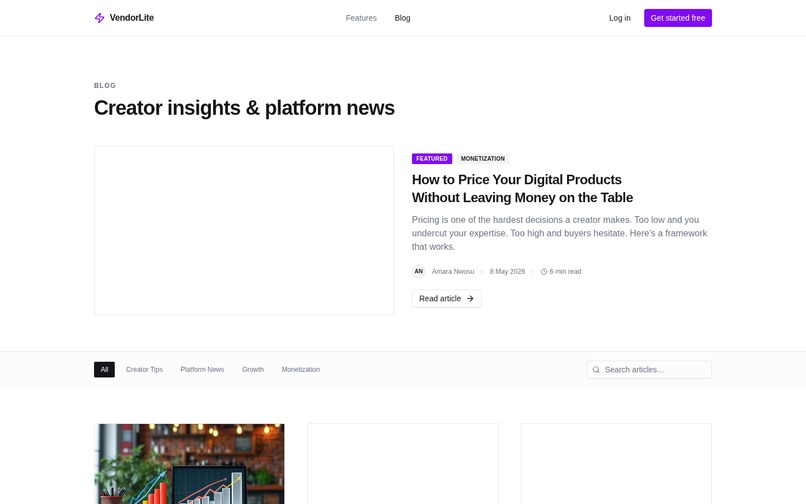This screenshot has height=504, width=806.
Task: Click the Search articles input field
Action: pyautogui.click(x=649, y=370)
